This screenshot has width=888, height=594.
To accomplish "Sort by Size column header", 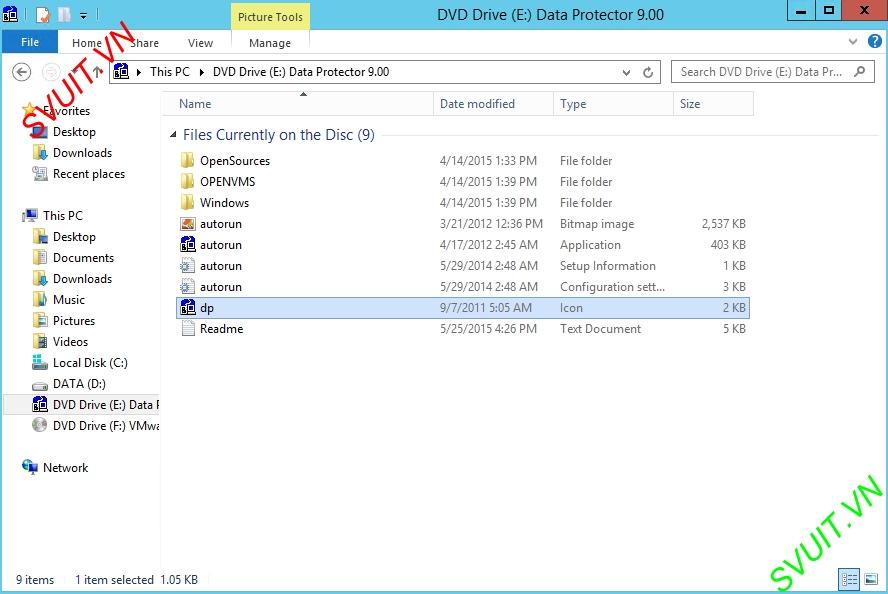I will [x=713, y=104].
